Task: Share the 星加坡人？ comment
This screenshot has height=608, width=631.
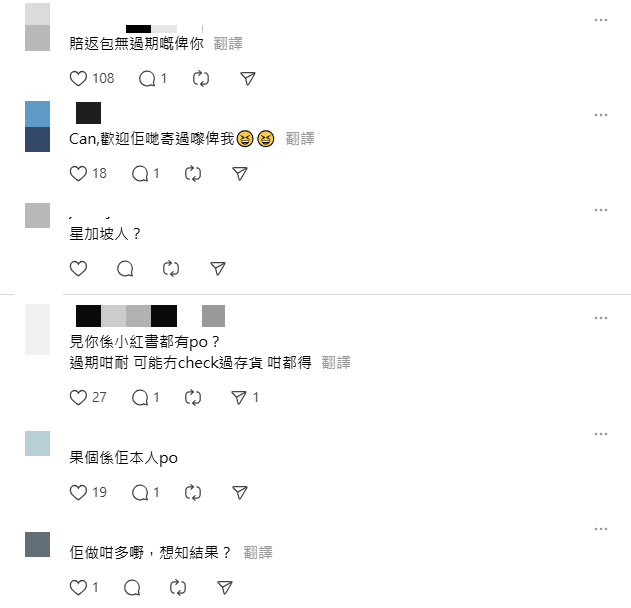Action: click(x=218, y=268)
